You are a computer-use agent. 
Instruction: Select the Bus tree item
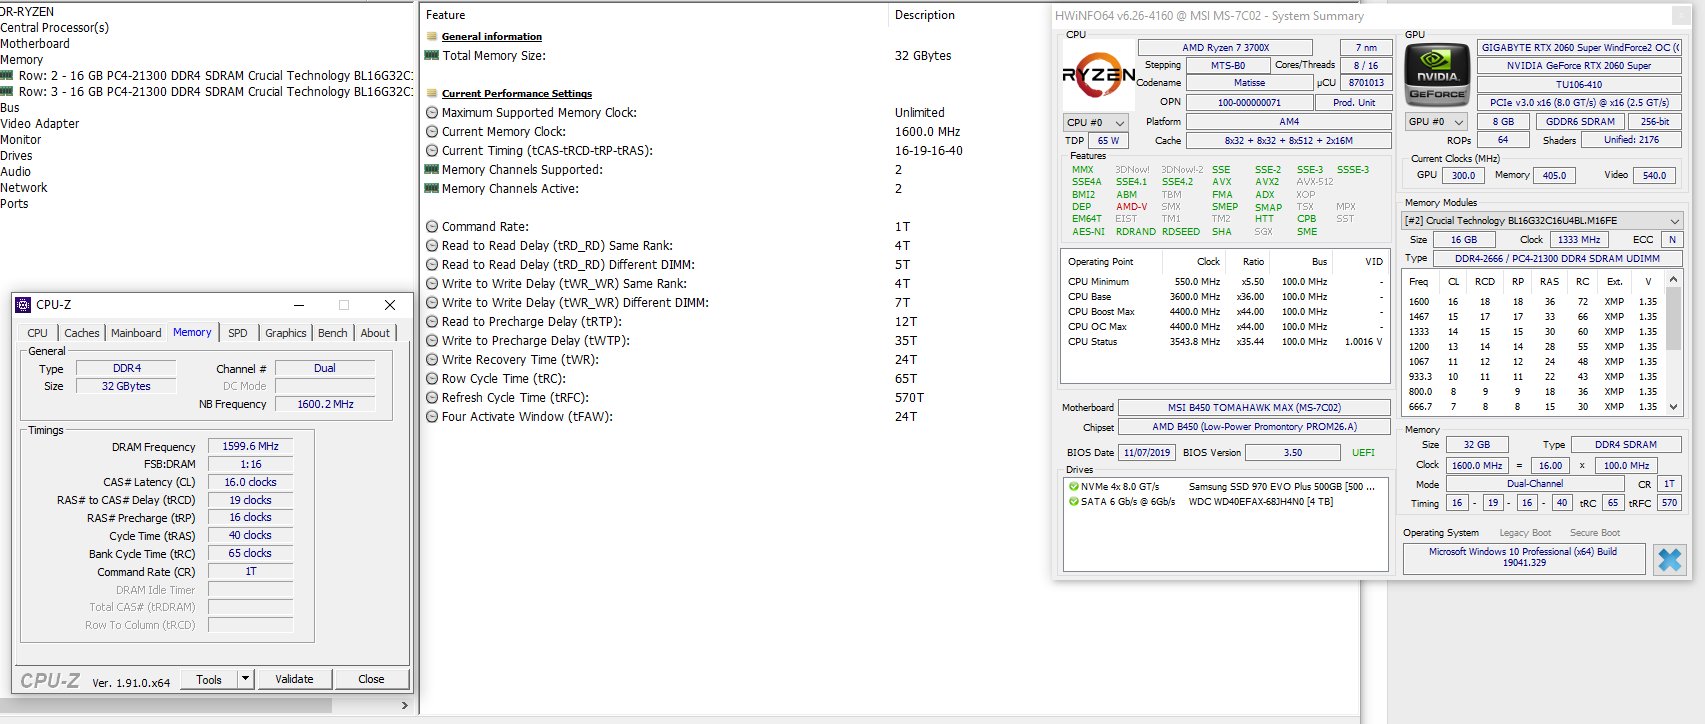click(10, 108)
